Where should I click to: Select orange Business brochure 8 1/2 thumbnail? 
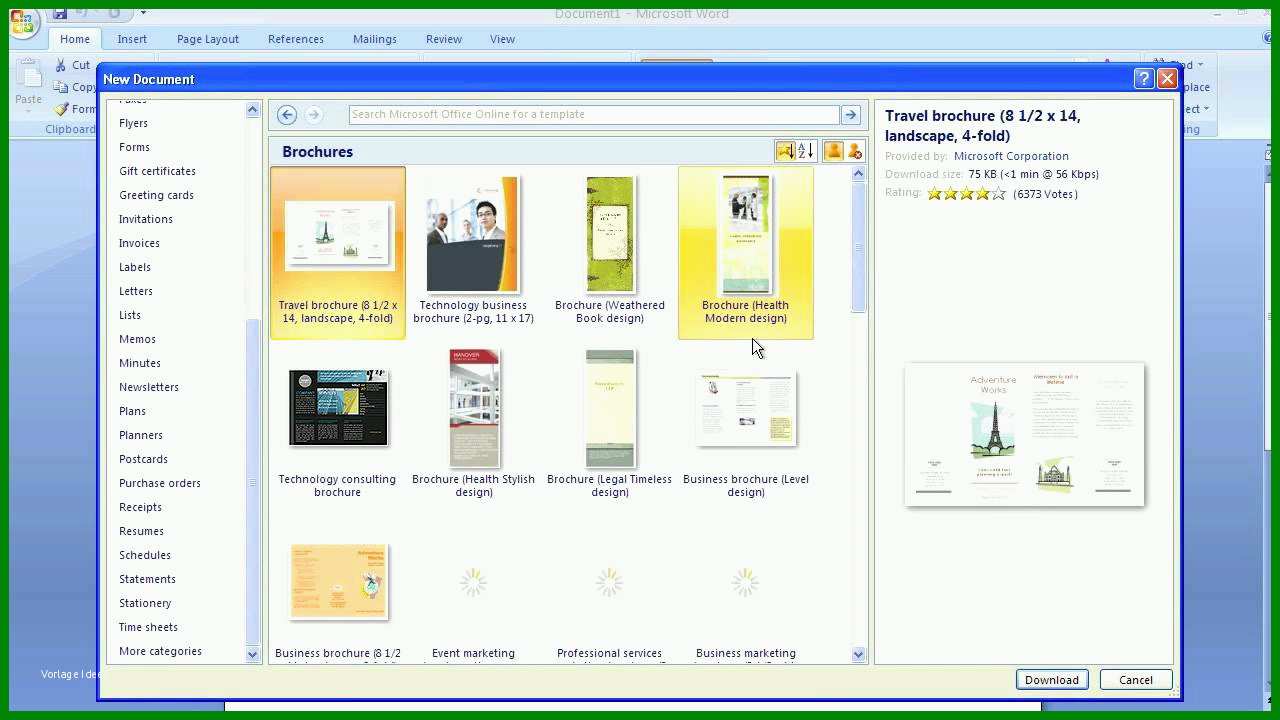[x=338, y=582]
